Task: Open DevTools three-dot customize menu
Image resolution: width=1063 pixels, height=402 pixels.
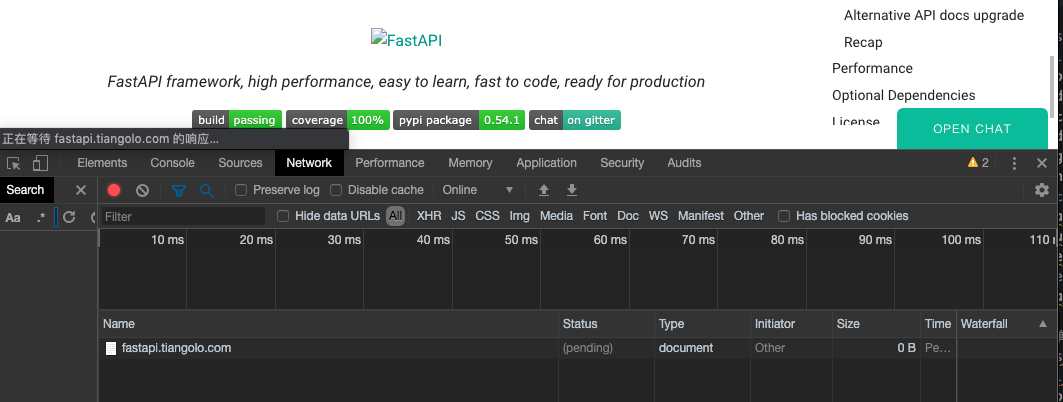Action: pos(1014,163)
